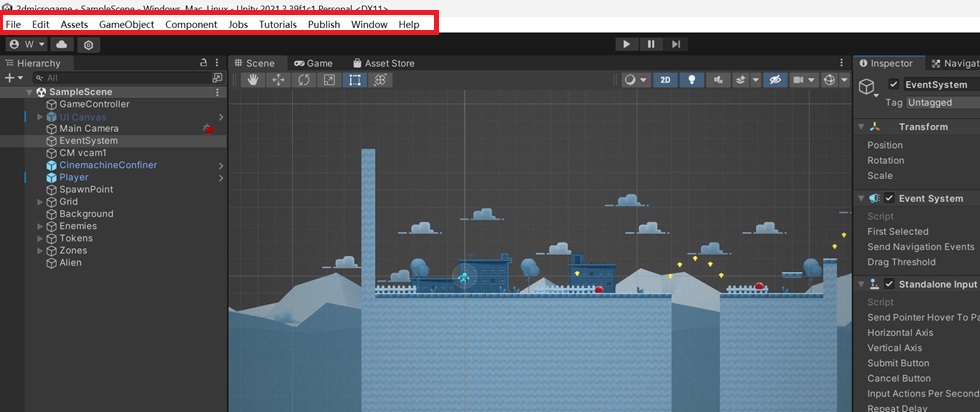Expand Enemies in Hierarchy
Image resolution: width=980 pixels, height=412 pixels.
click(40, 226)
